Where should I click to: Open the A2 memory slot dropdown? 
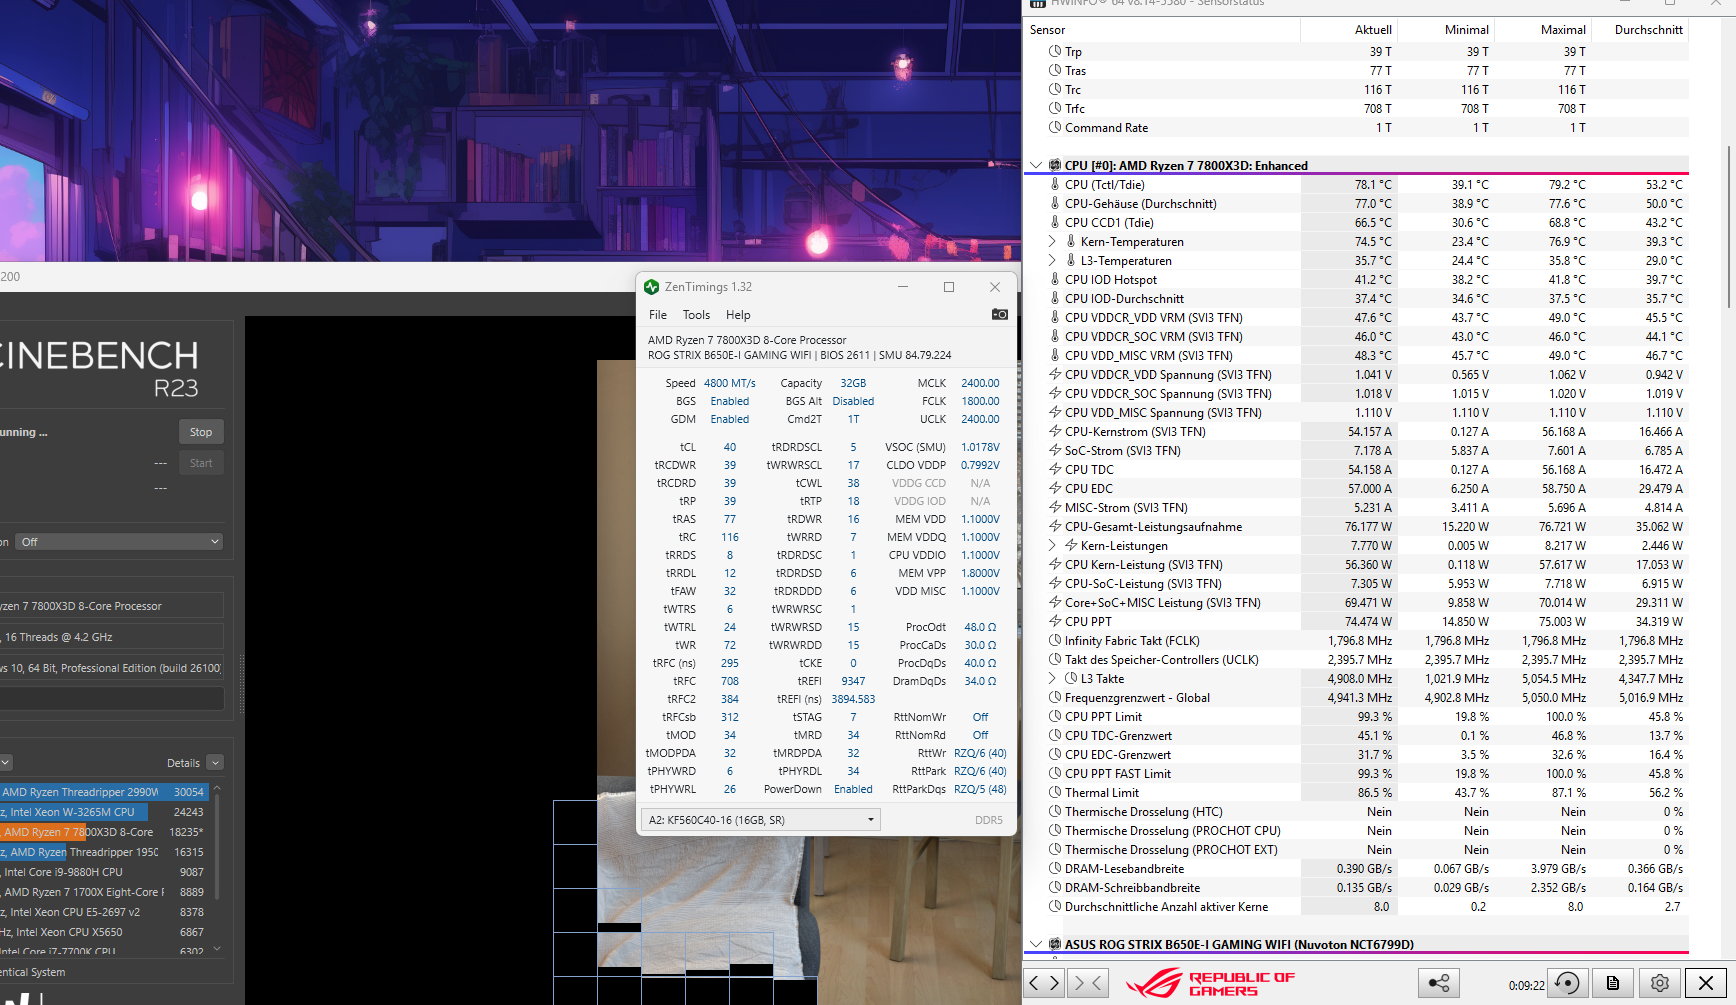(x=869, y=819)
